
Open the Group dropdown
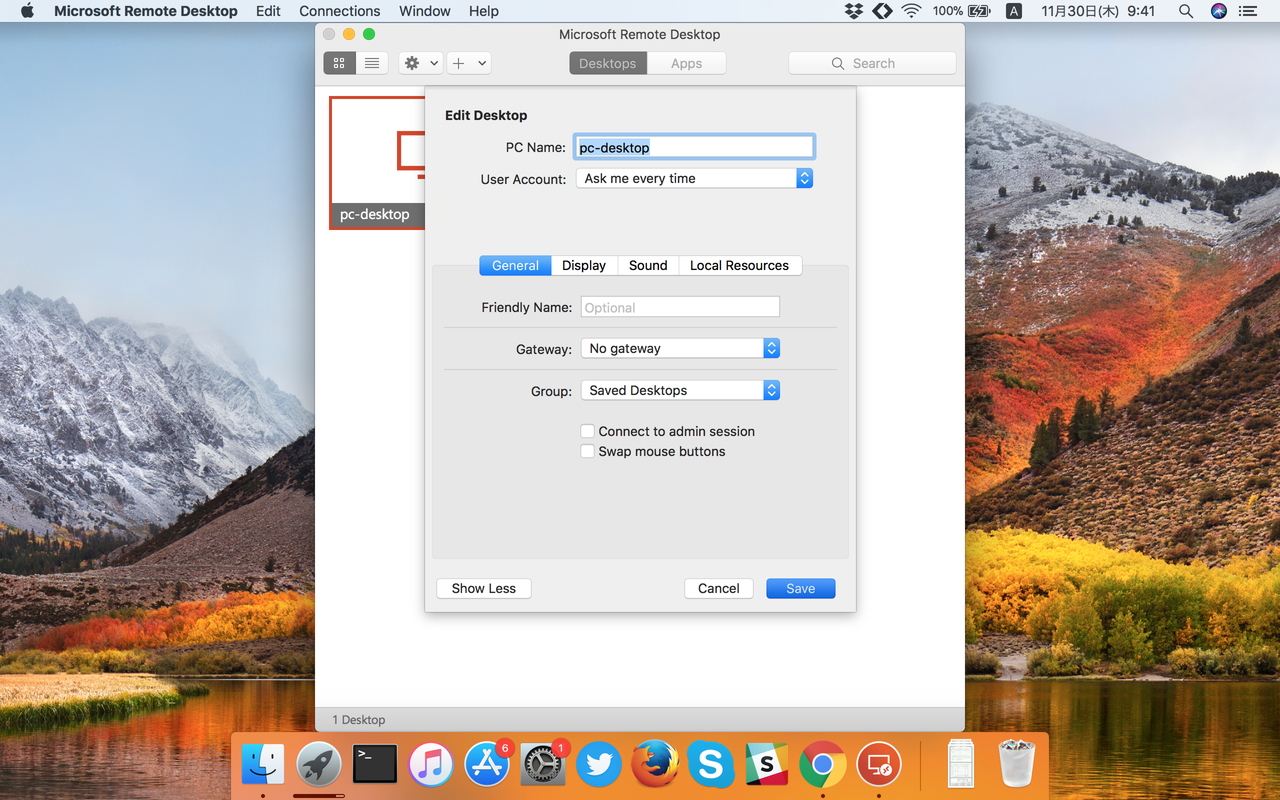click(680, 390)
